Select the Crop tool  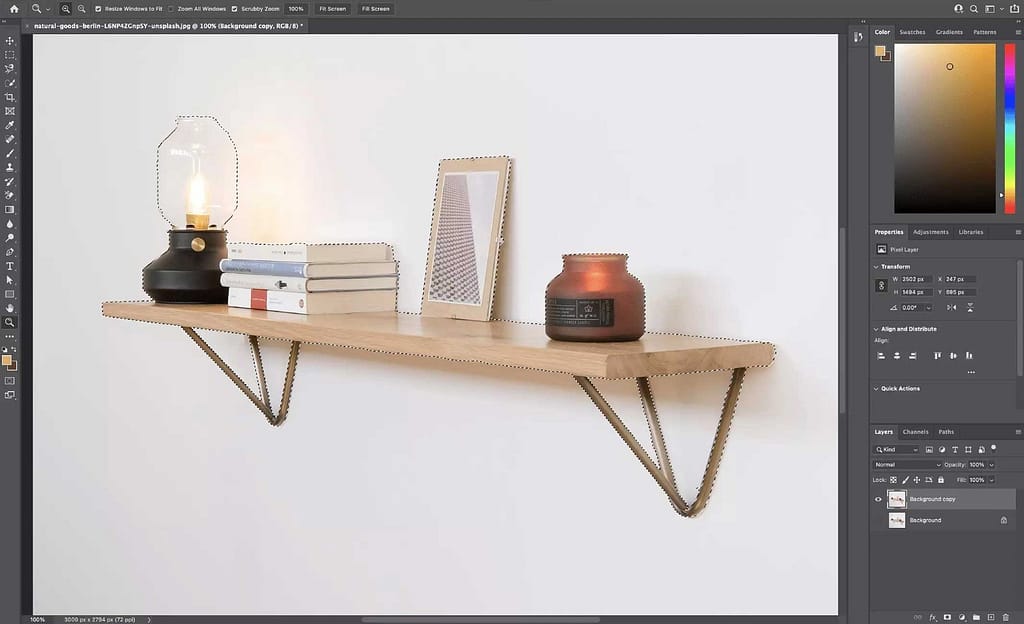(10, 97)
